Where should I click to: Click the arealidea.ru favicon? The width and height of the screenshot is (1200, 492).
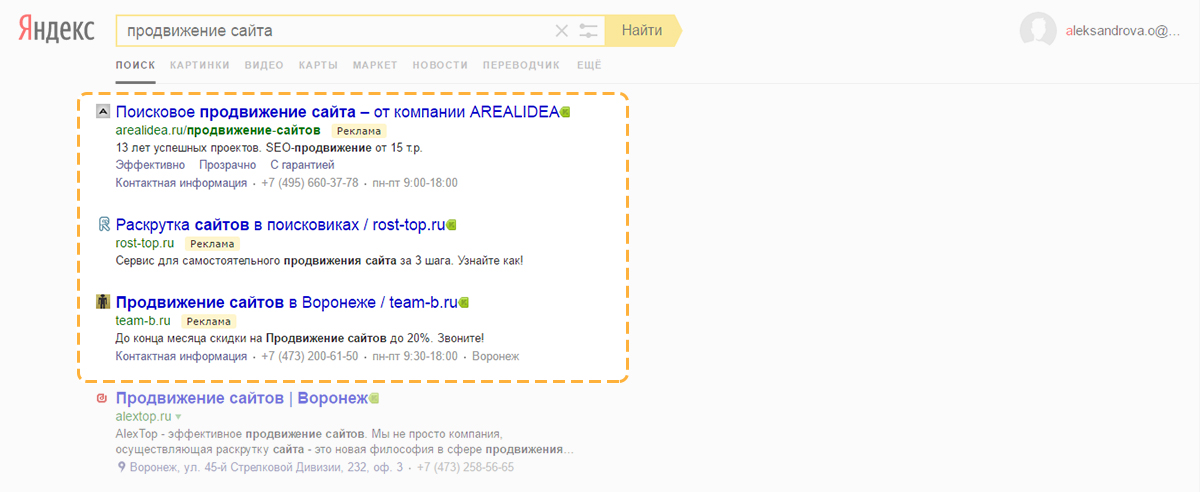(102, 112)
